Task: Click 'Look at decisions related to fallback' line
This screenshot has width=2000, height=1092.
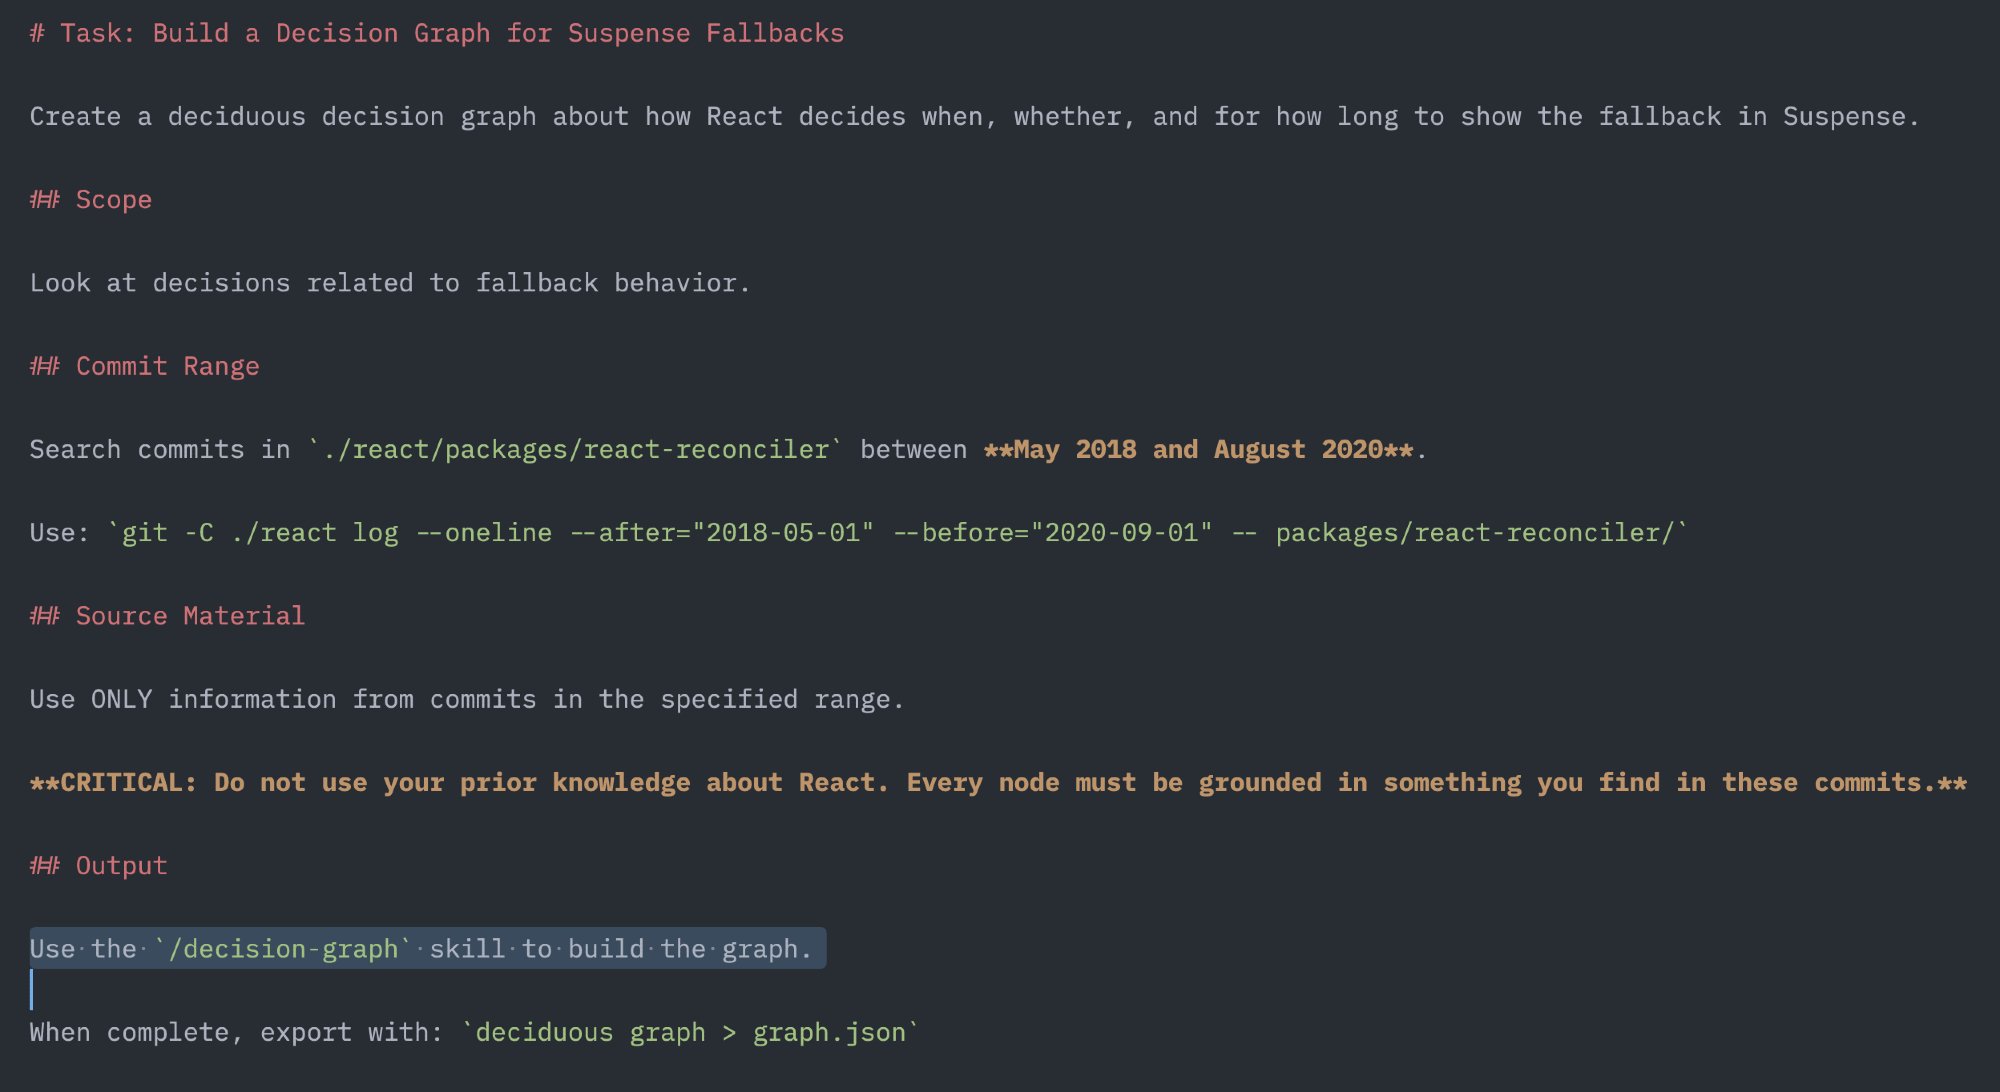Action: (390, 283)
